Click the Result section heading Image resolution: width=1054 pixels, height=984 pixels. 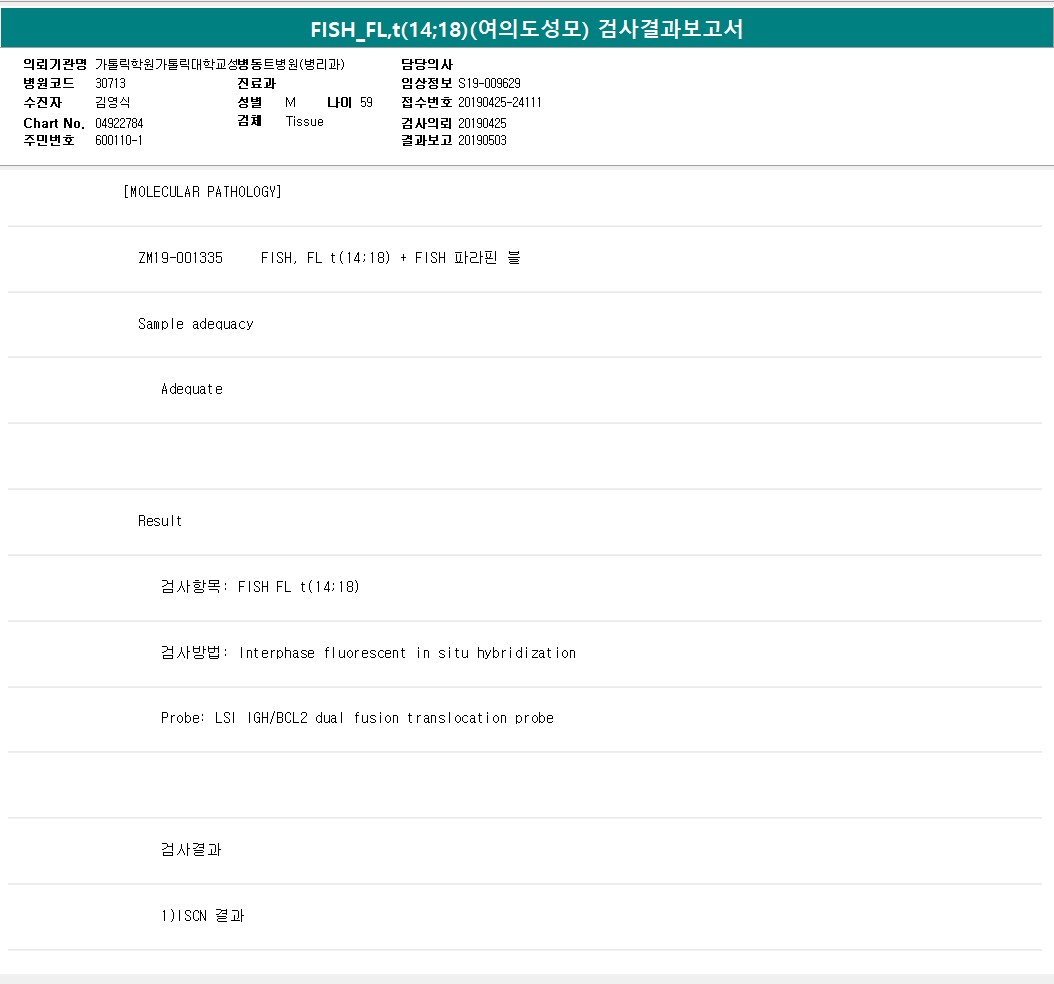(x=160, y=521)
